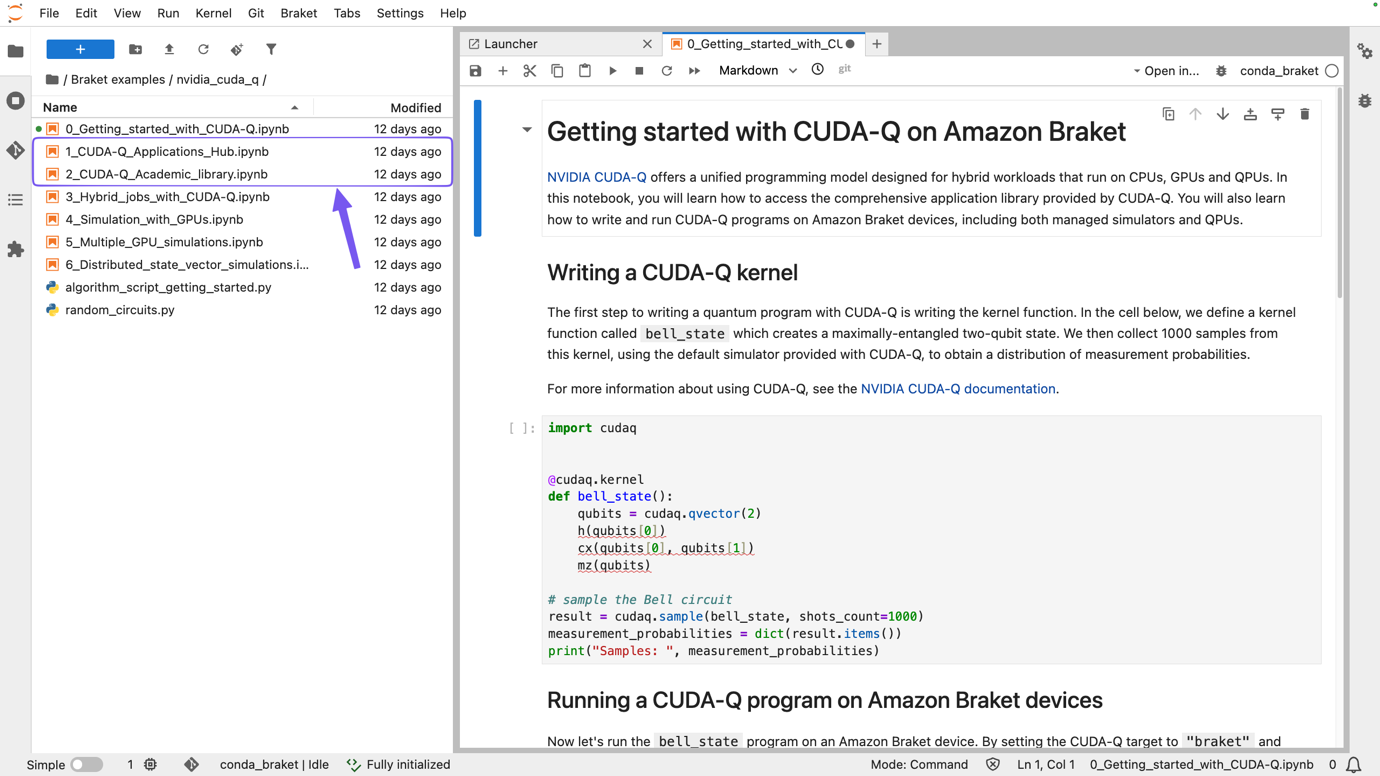Open the Kernel menu

(213, 13)
